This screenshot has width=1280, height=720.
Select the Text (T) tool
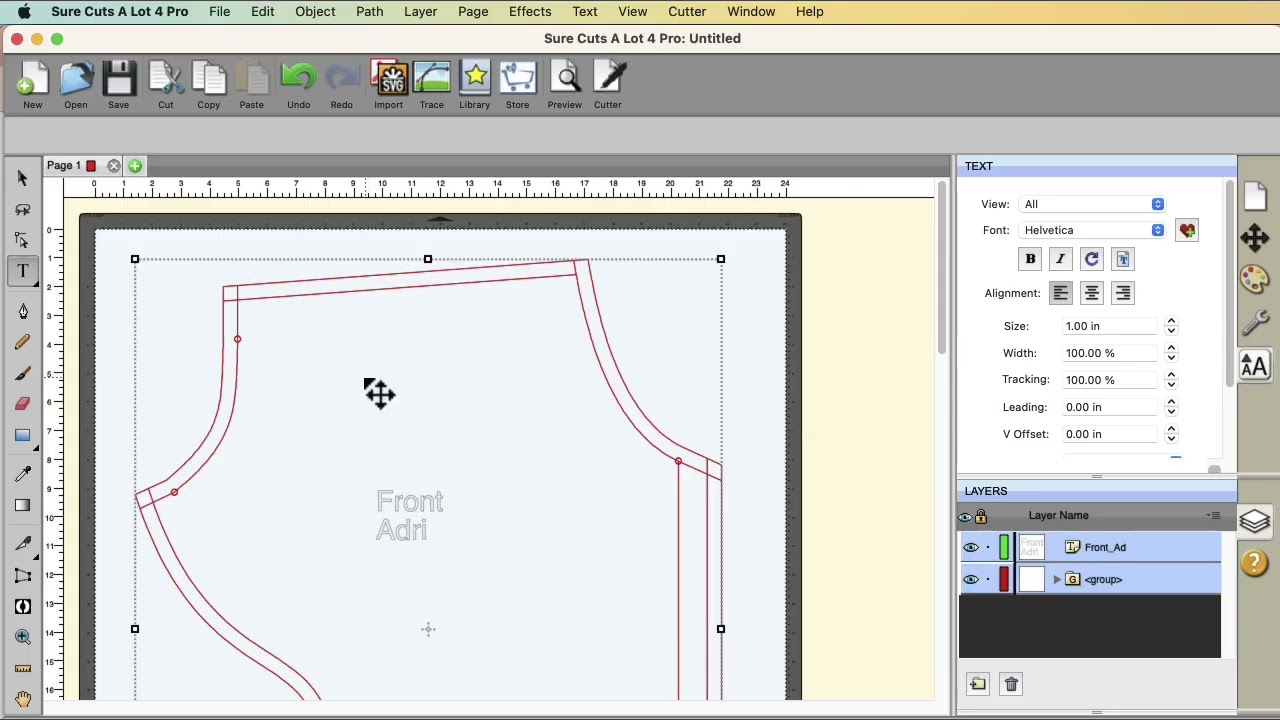22,271
